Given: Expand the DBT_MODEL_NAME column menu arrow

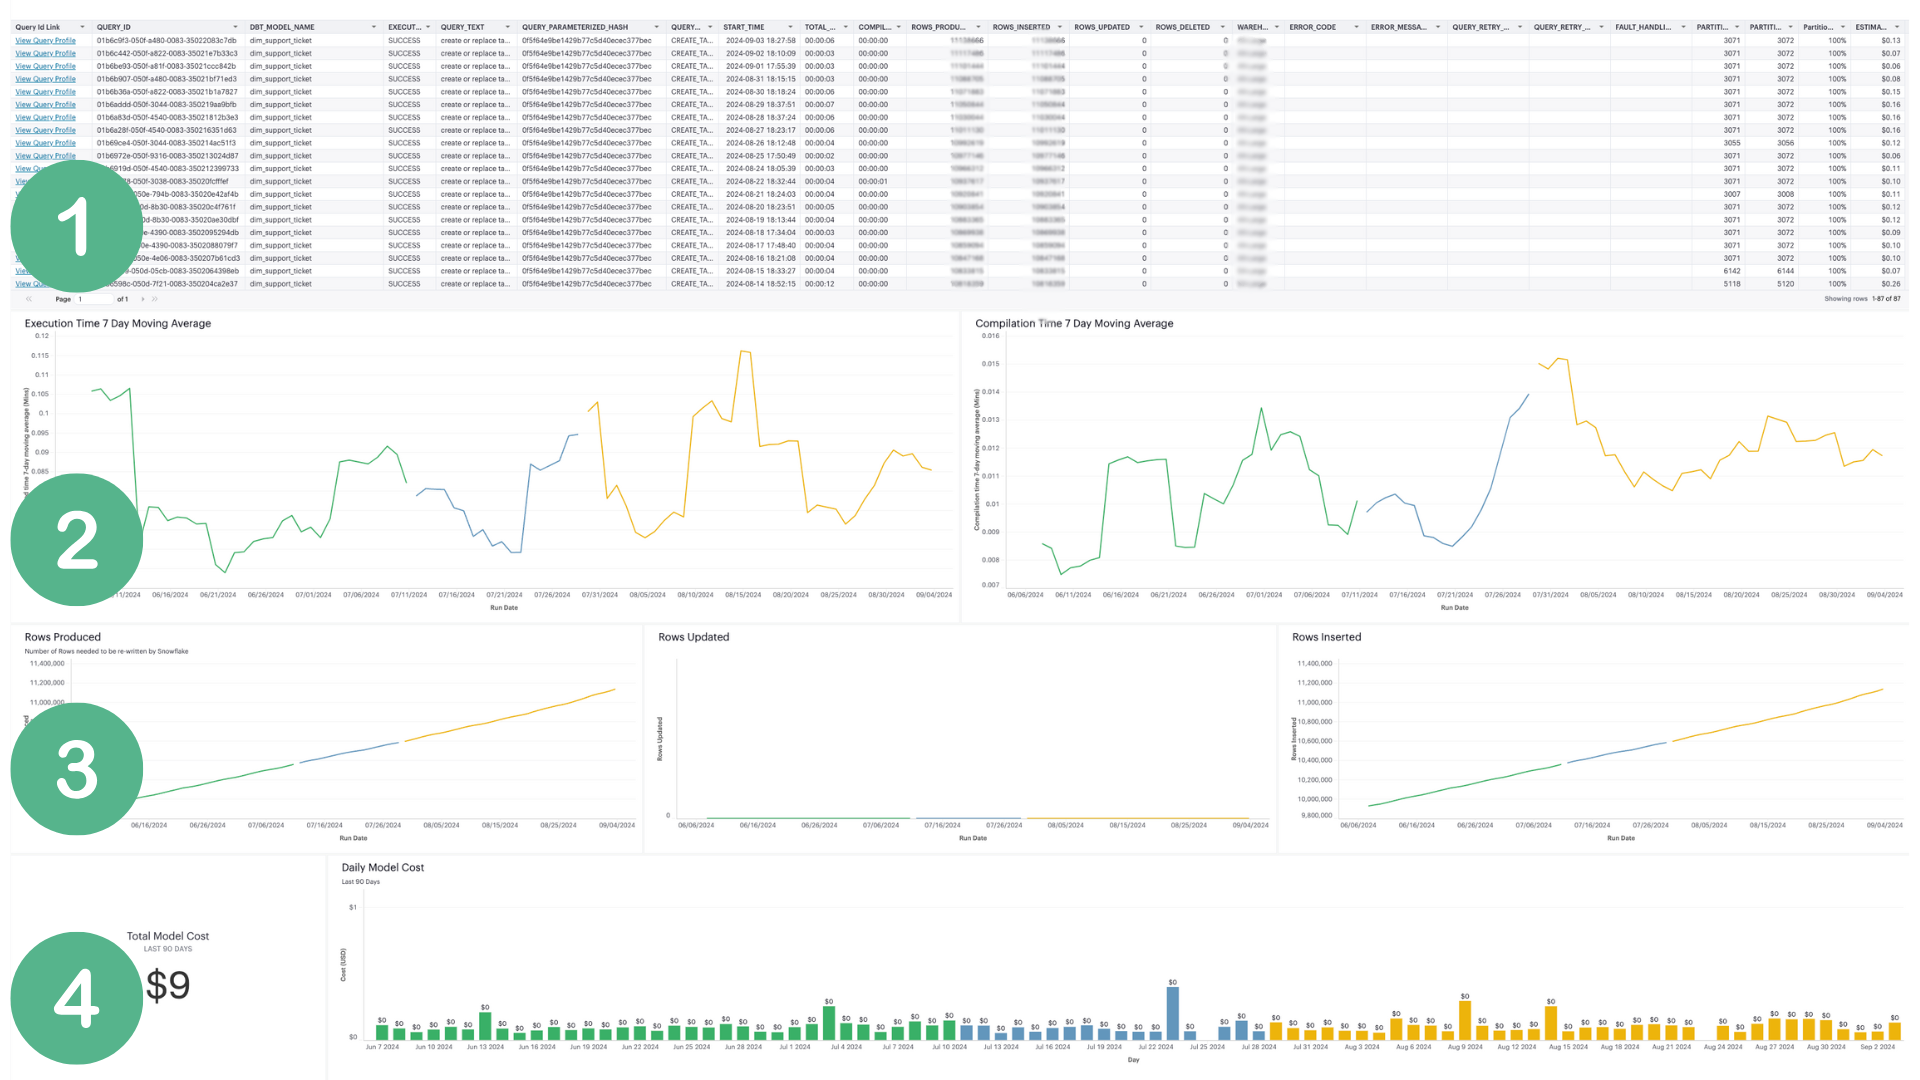Looking at the screenshot, I should [374, 27].
